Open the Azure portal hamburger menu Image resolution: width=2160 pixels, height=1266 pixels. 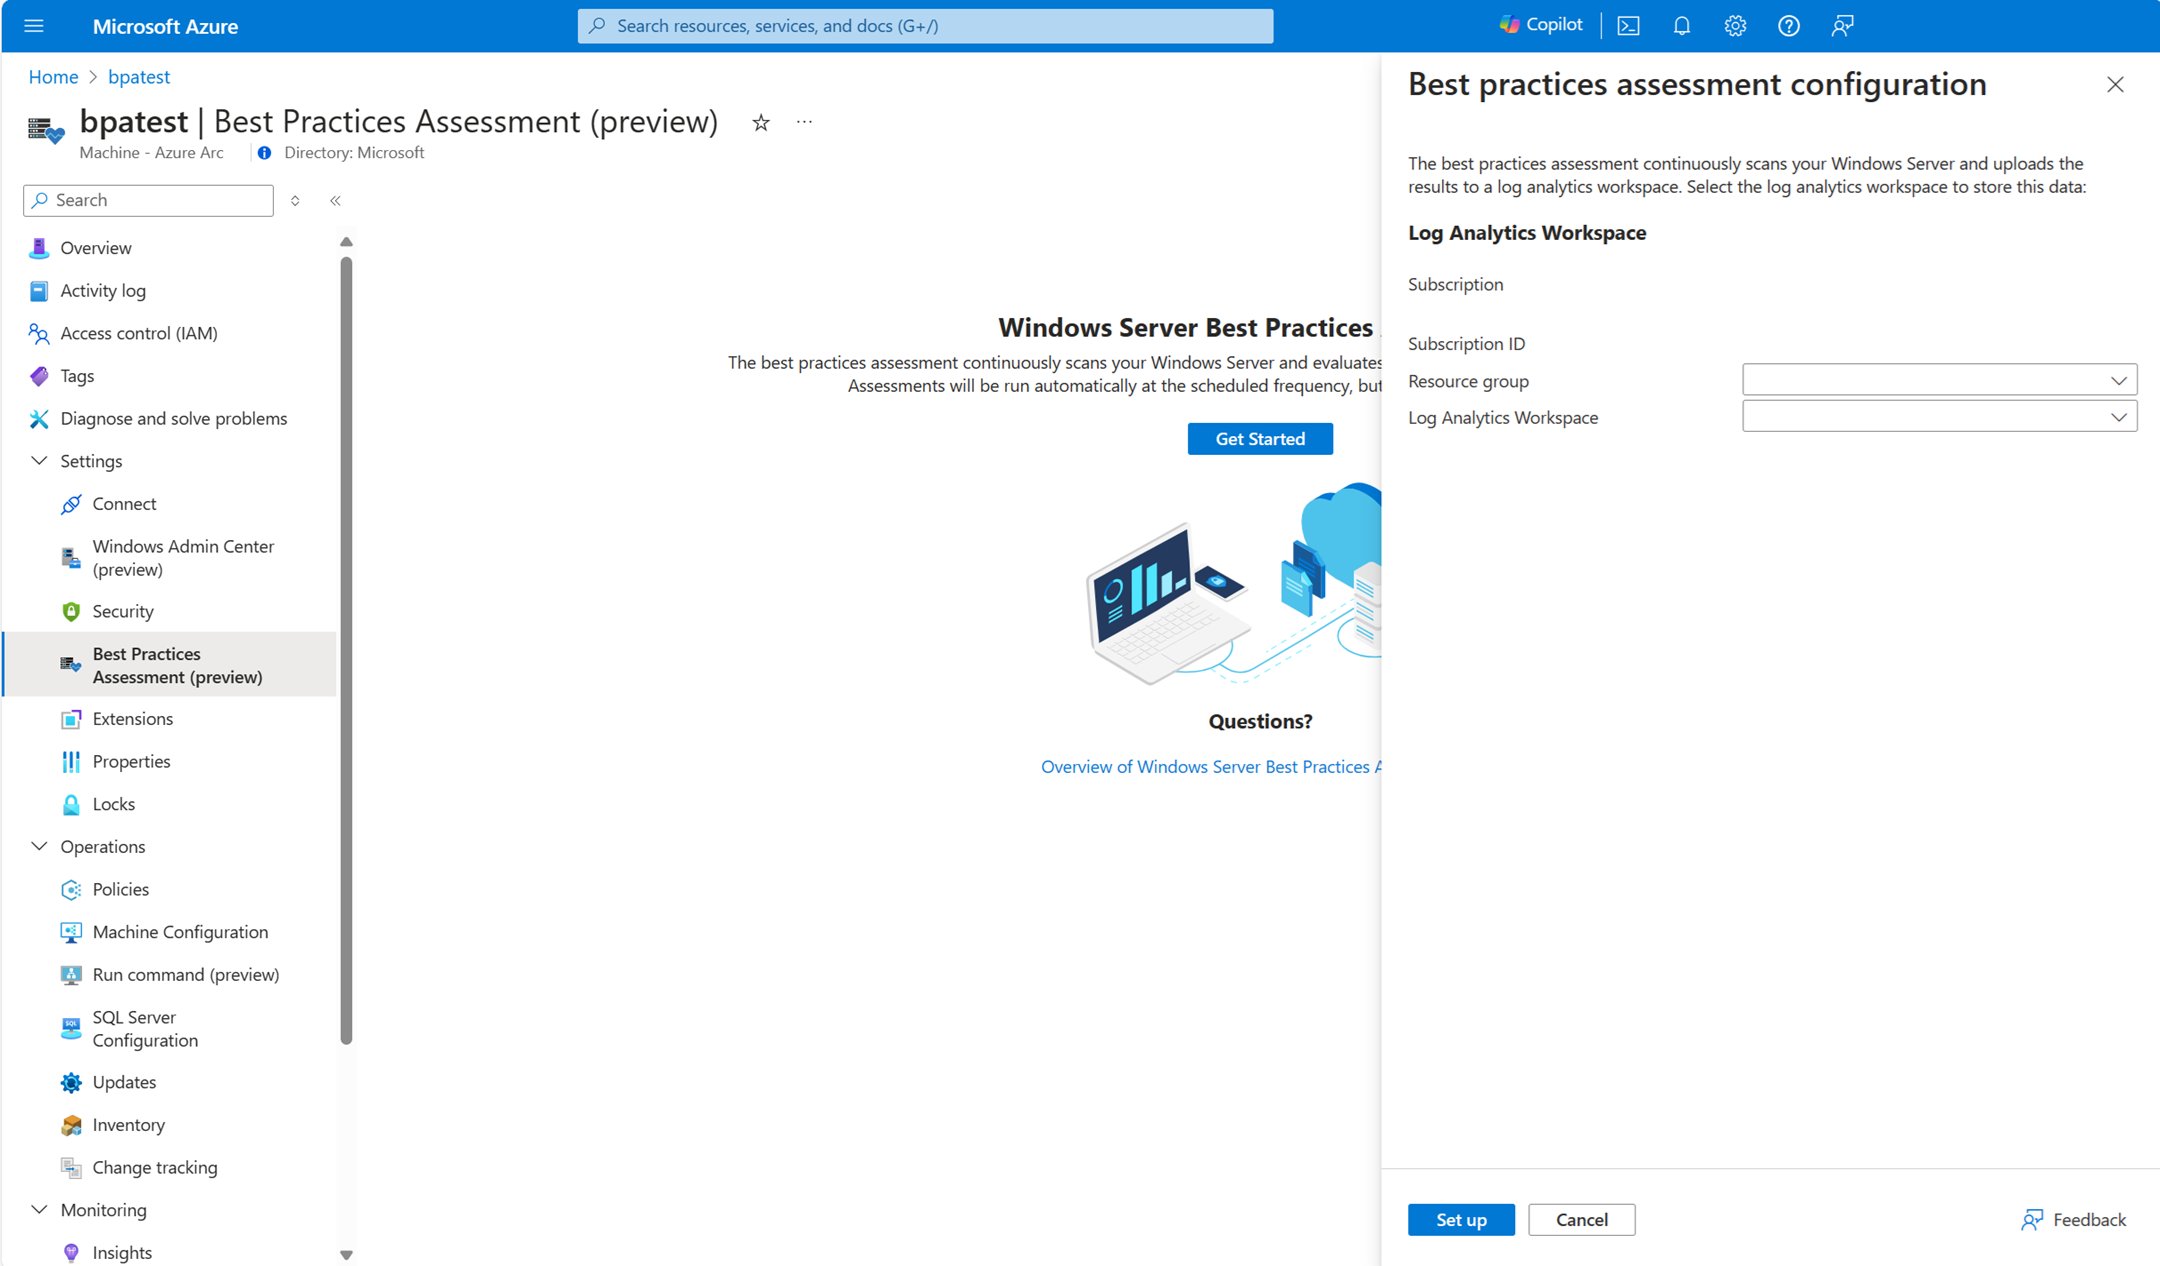pos(34,25)
